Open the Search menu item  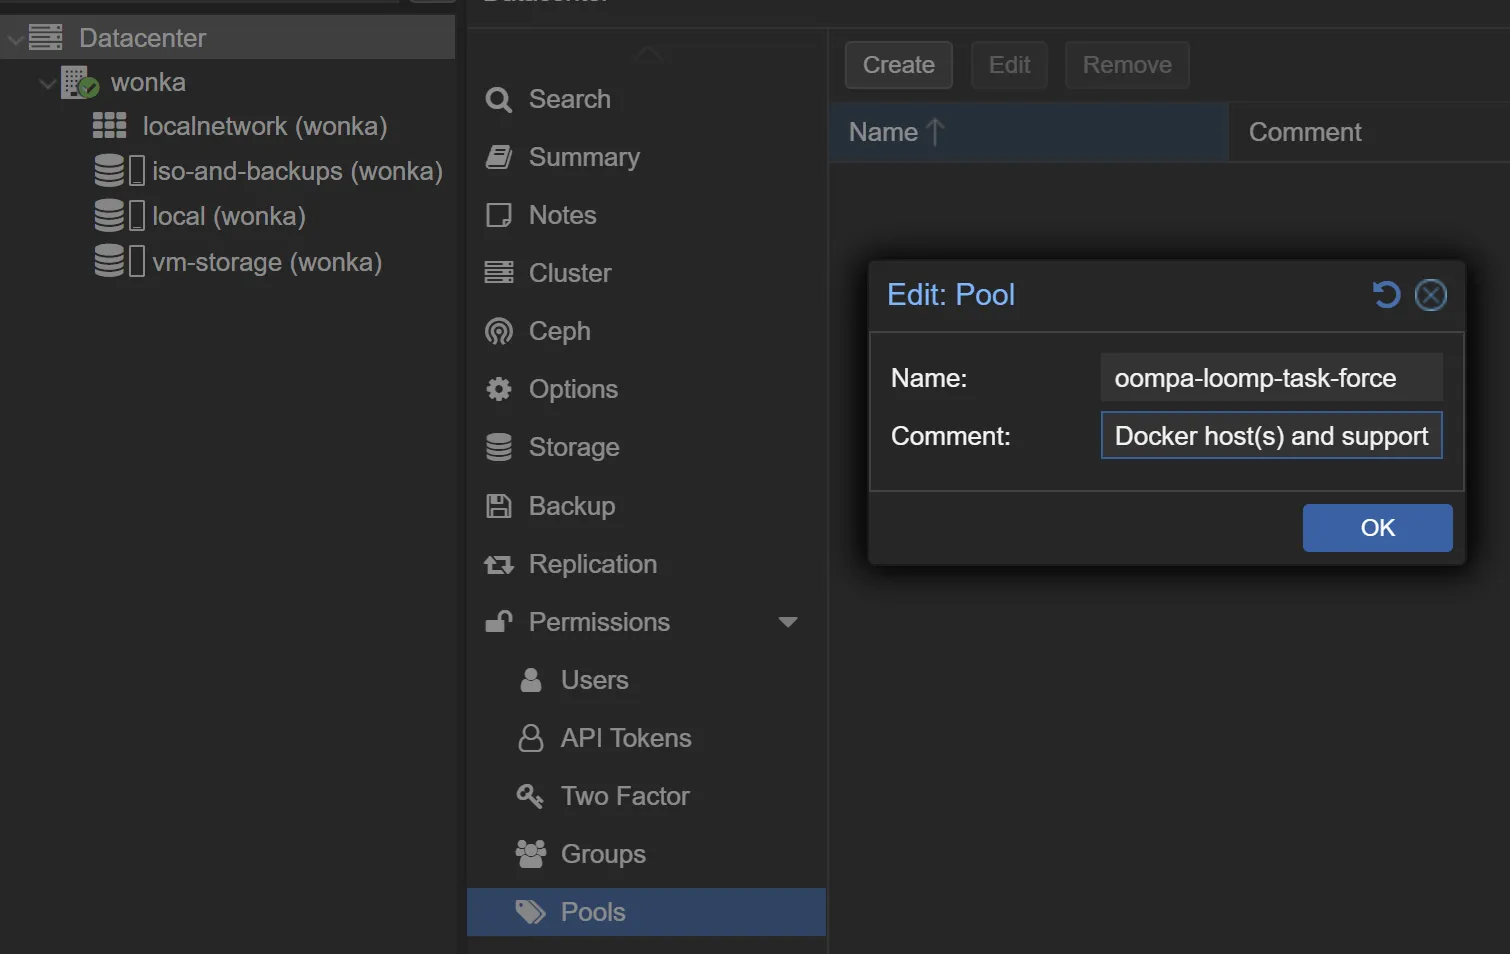(646, 100)
